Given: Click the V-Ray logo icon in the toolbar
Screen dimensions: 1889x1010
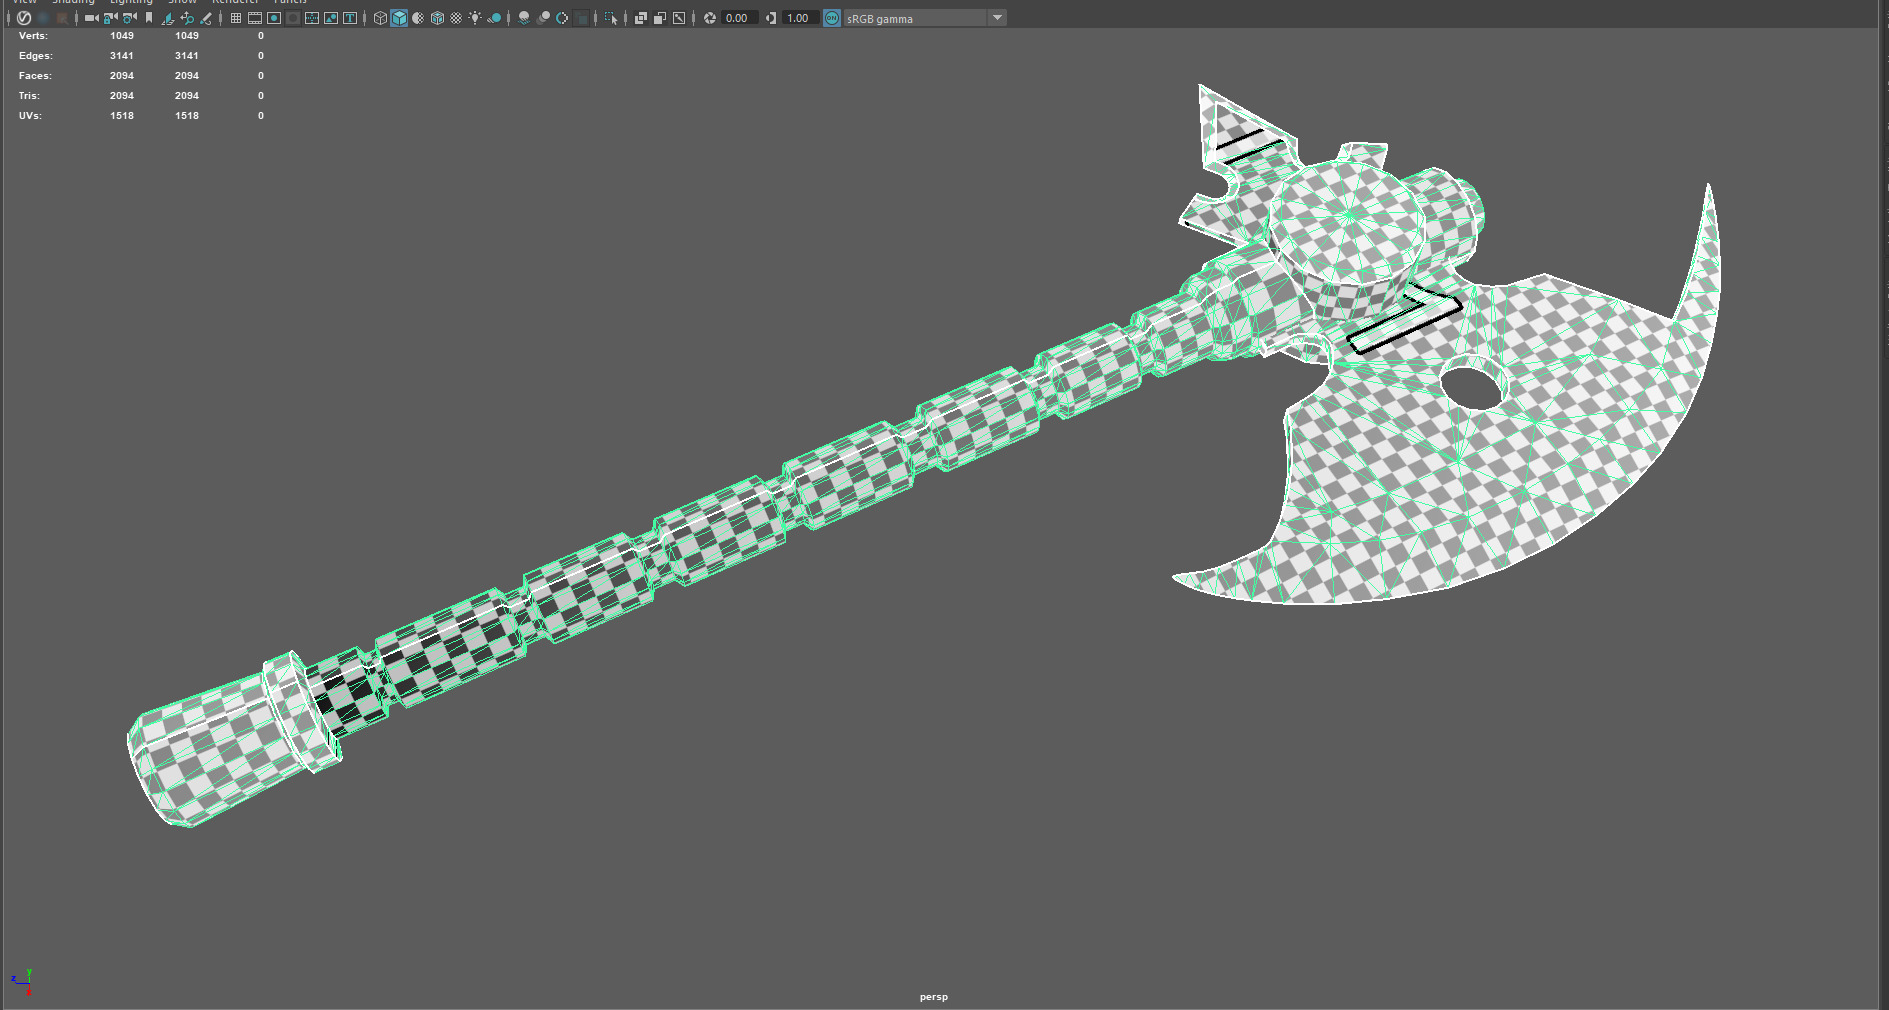Looking at the screenshot, I should (24, 18).
